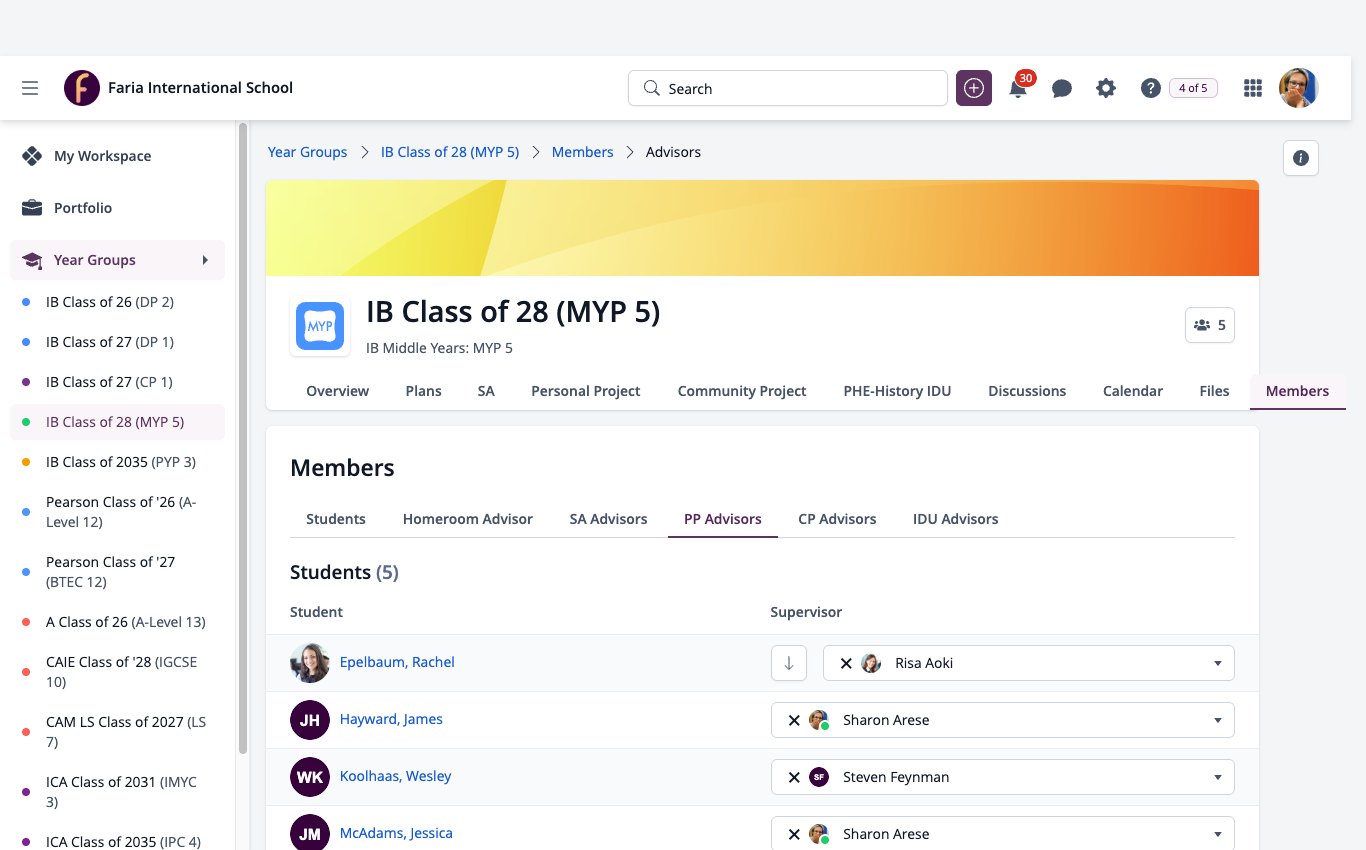Open the apps grid launcher

tap(1252, 88)
